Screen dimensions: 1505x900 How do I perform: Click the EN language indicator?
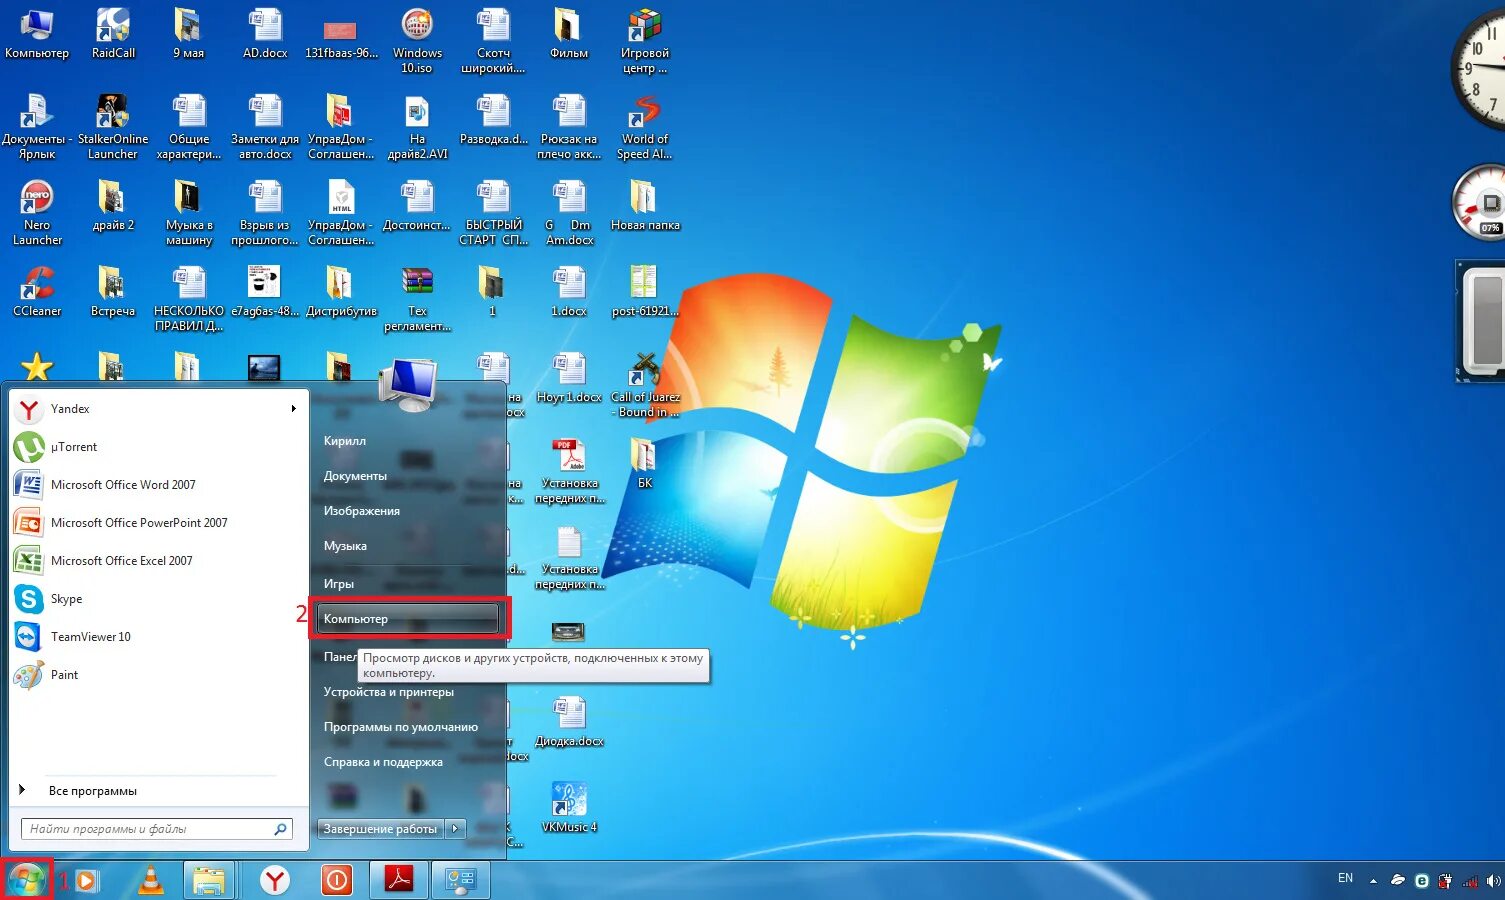click(x=1345, y=878)
